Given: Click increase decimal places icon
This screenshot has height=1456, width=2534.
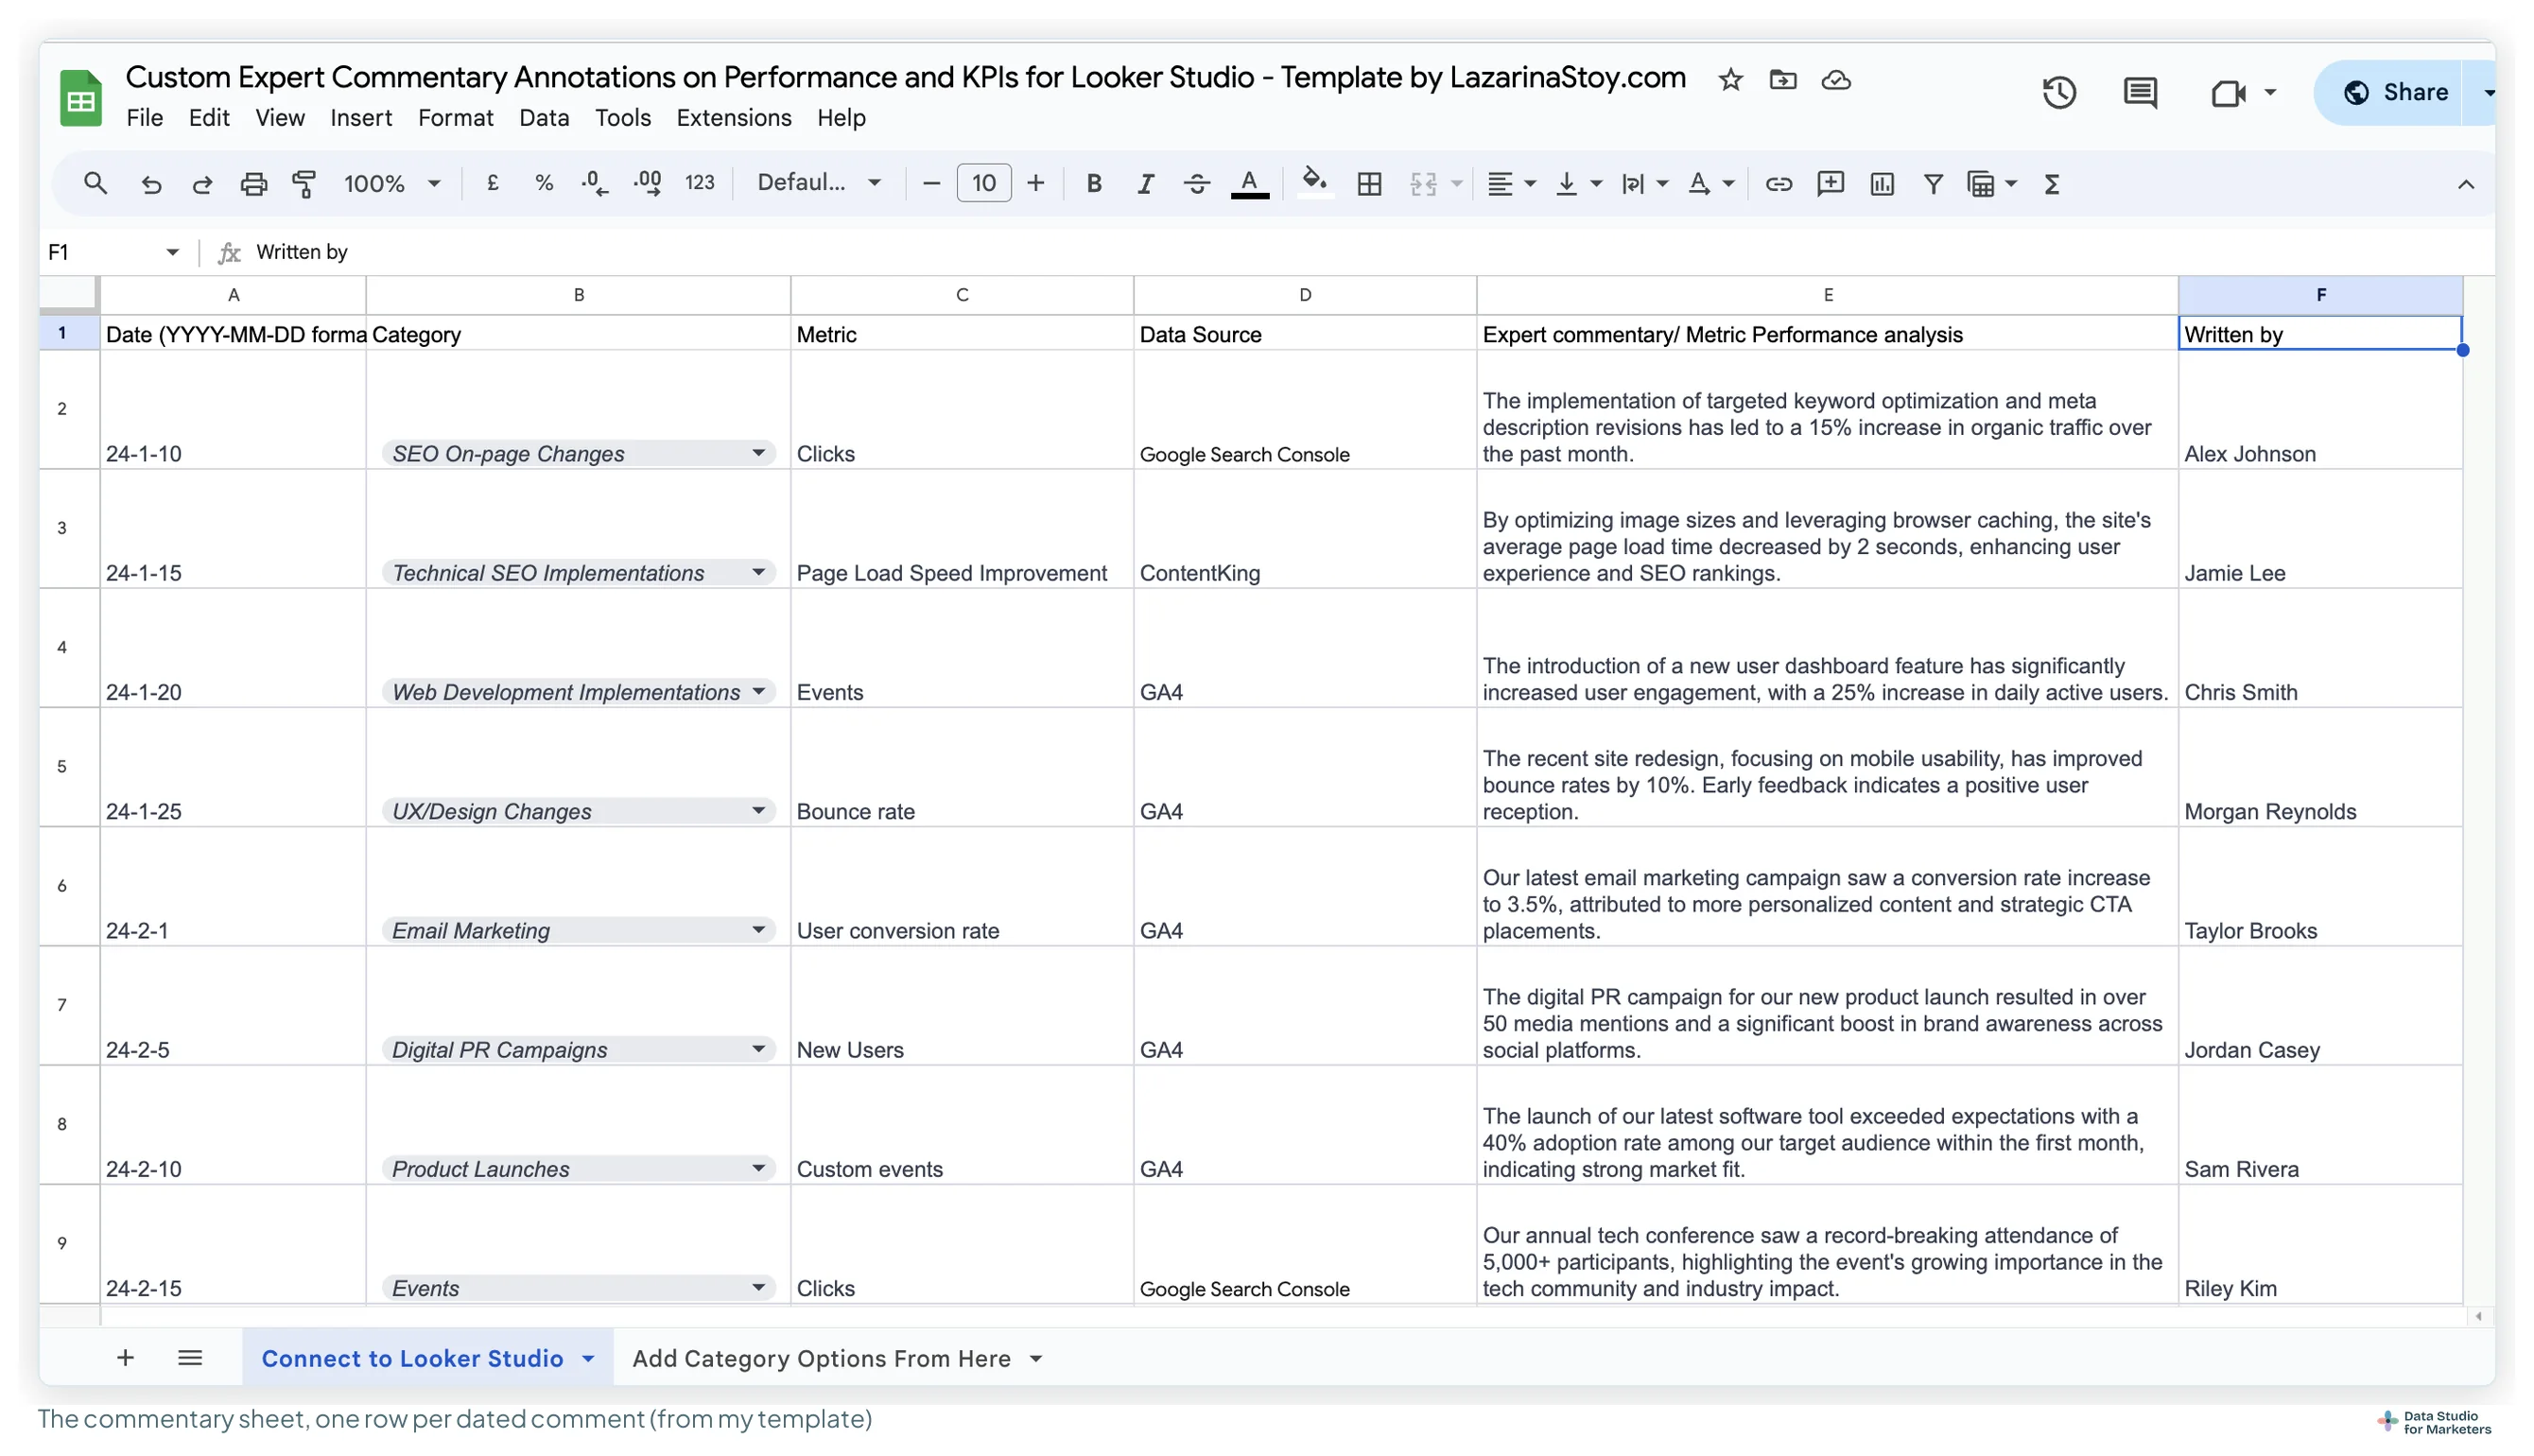Looking at the screenshot, I should tap(647, 183).
